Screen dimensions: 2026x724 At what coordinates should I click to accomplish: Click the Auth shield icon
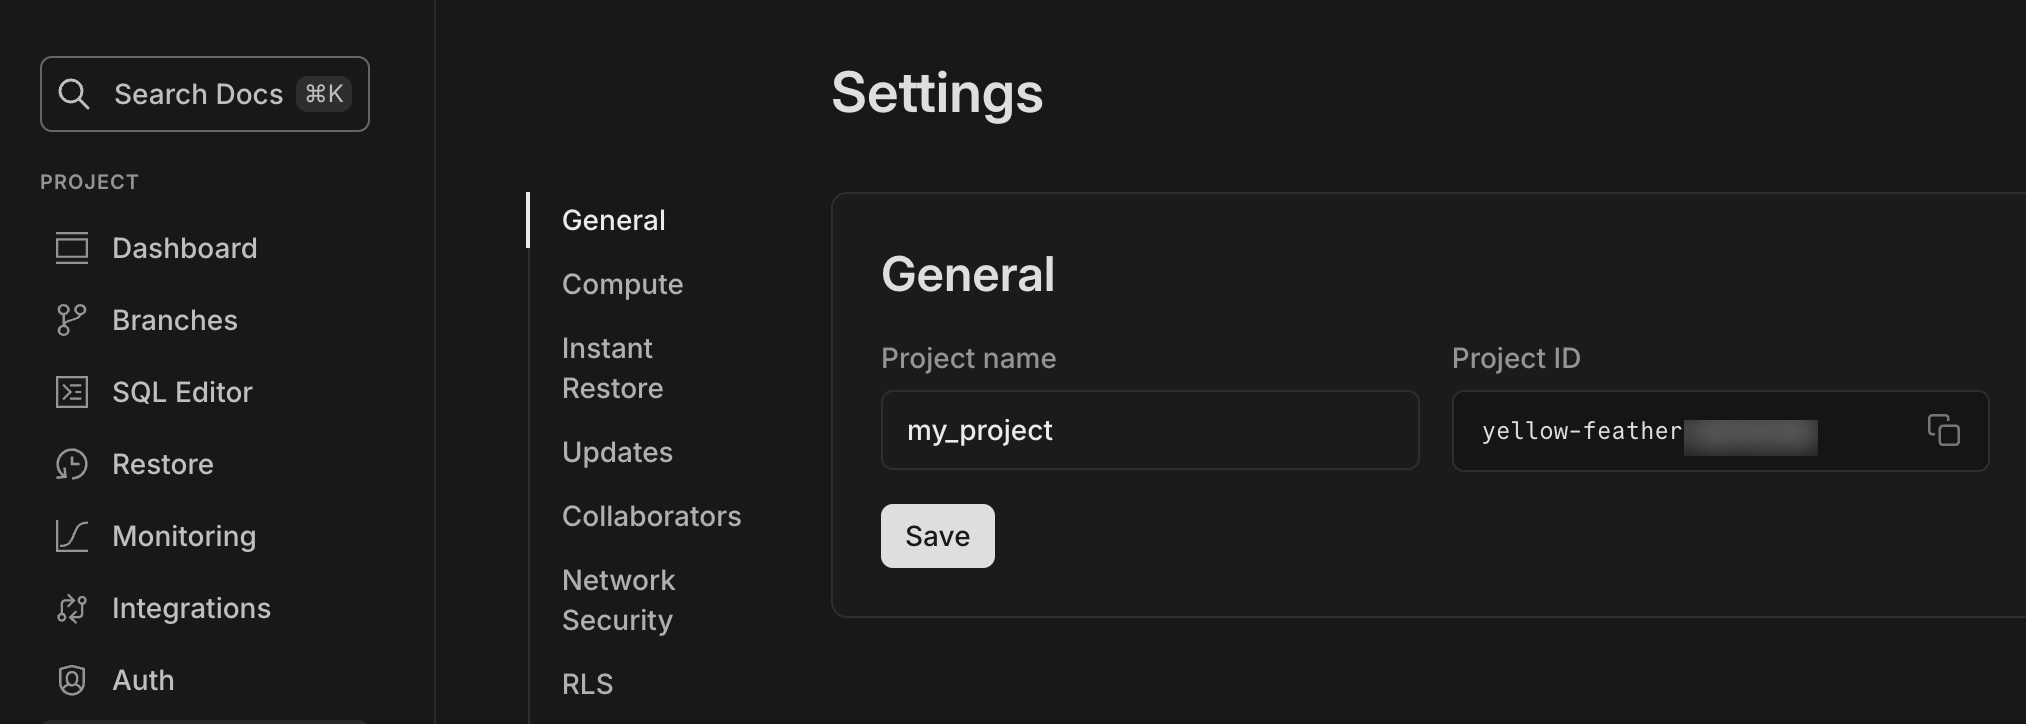point(72,680)
